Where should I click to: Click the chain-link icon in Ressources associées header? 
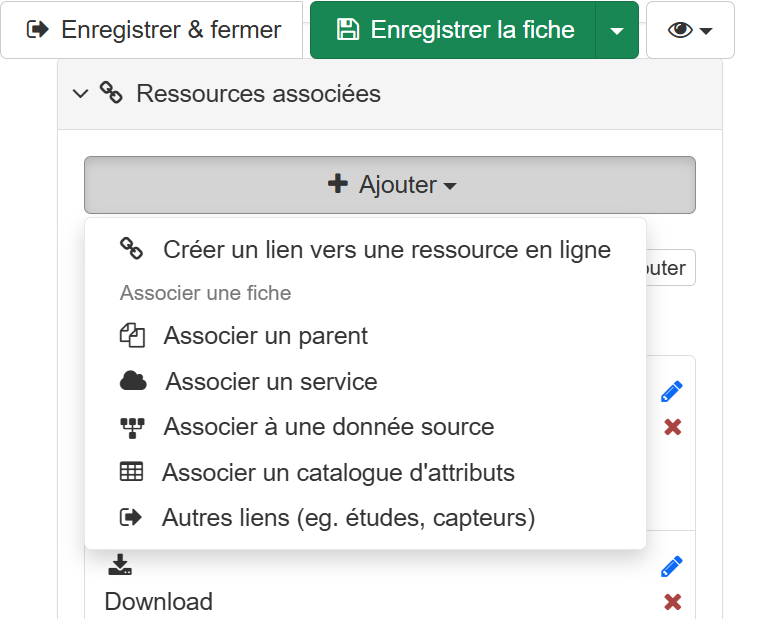coord(111,94)
